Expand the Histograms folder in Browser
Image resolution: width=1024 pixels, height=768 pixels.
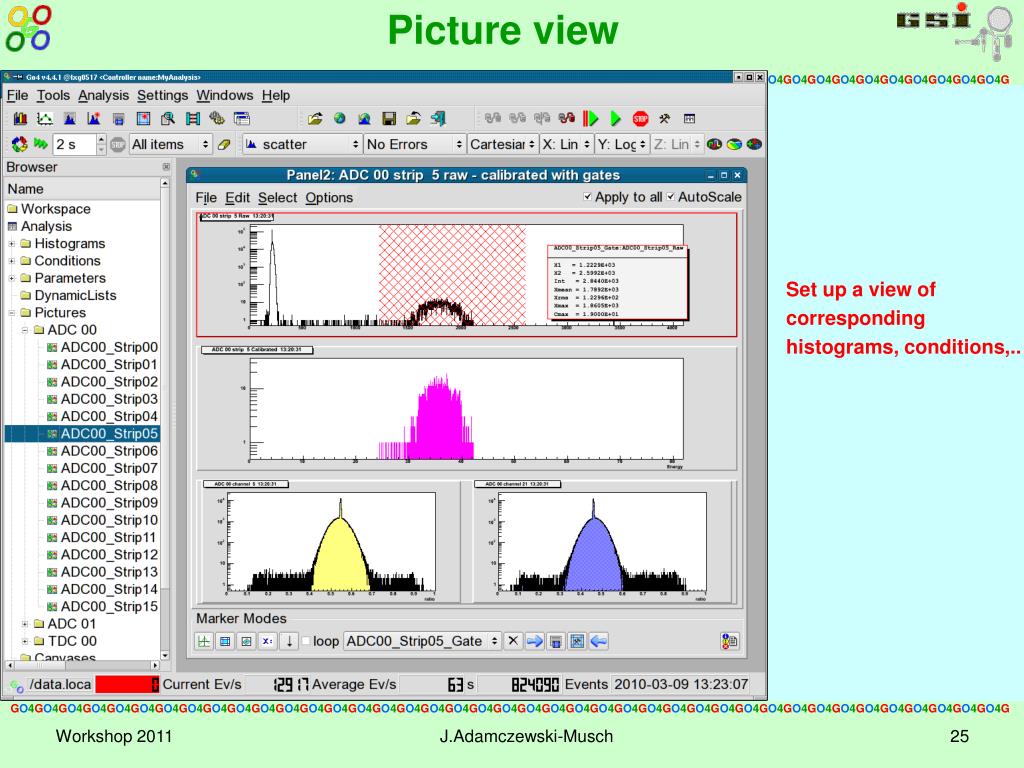point(11,244)
